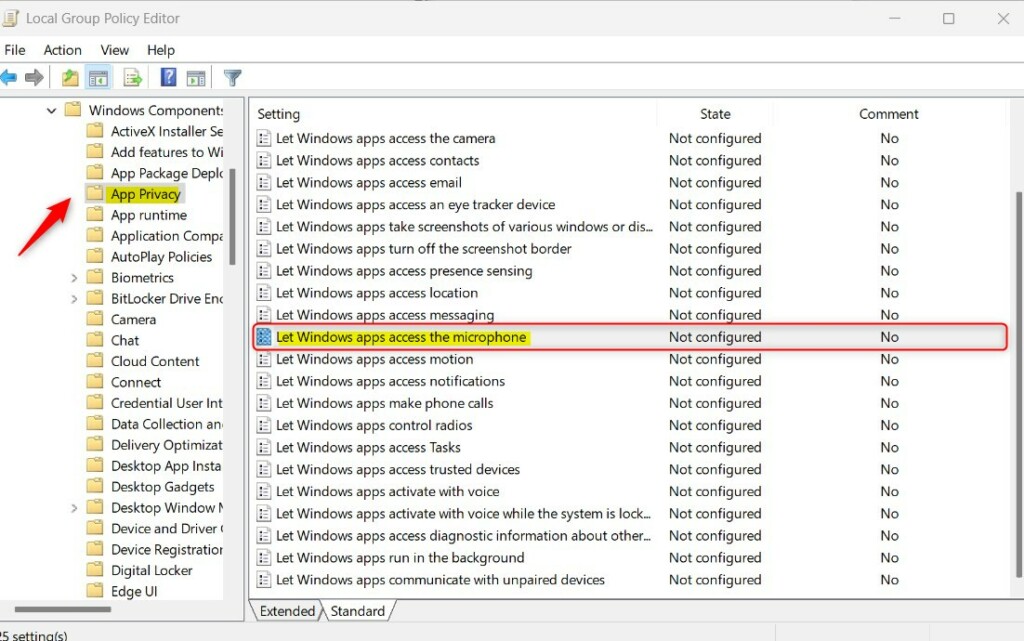Sort by the State column header
Screen dimensions: 1024x641
point(715,114)
